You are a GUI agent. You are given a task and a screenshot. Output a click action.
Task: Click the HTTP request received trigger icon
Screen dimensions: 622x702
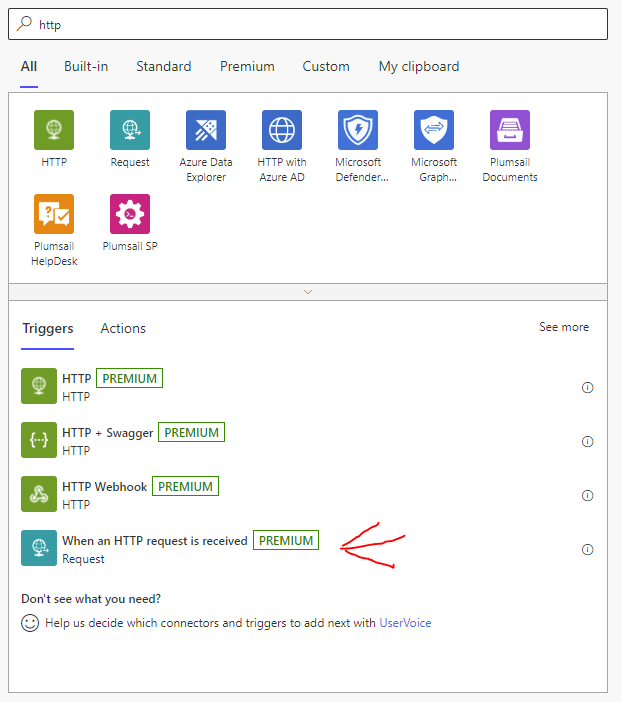39,548
